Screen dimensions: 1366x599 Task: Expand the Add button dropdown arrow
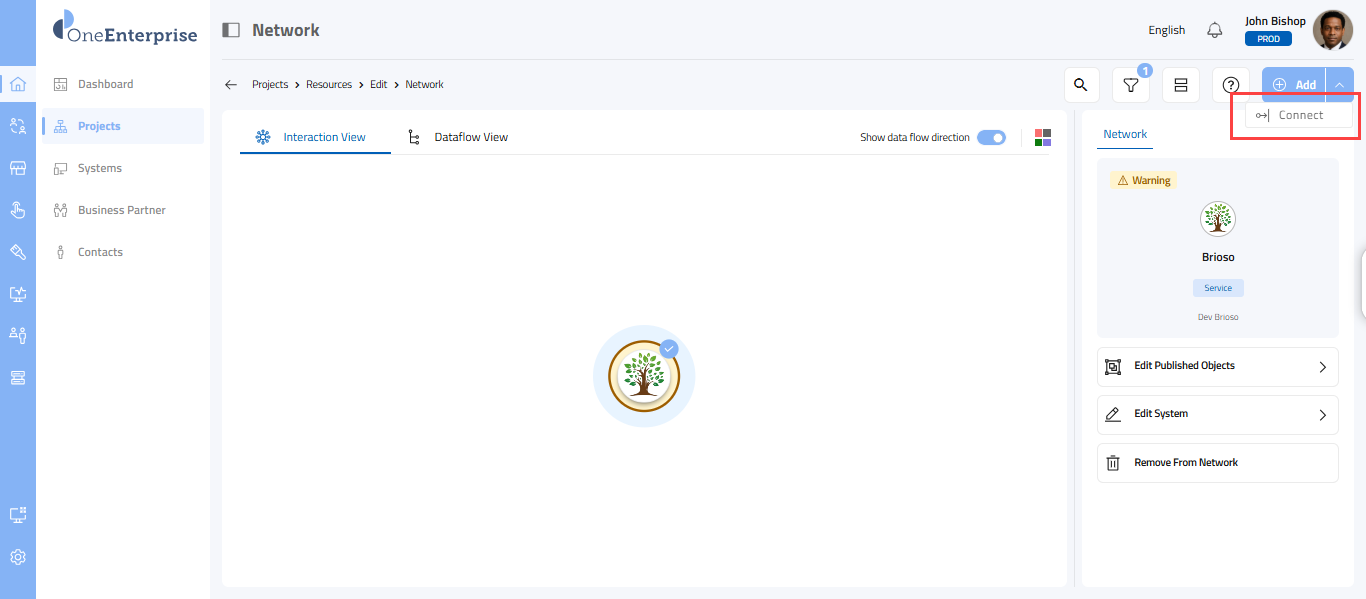1339,85
